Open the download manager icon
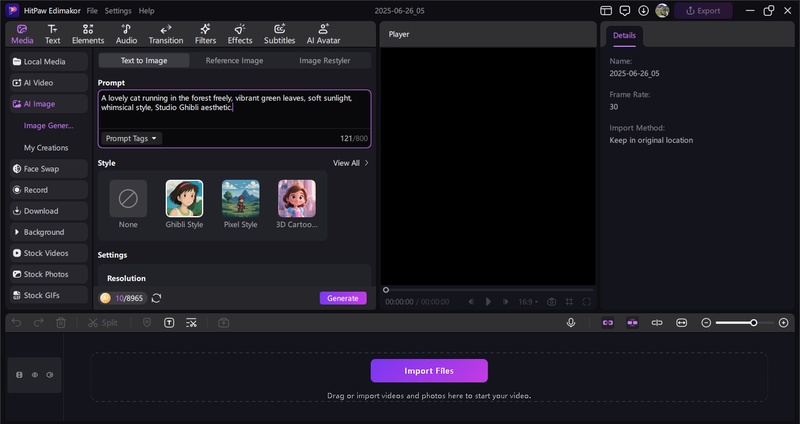The width and height of the screenshot is (800, 424). (x=643, y=11)
